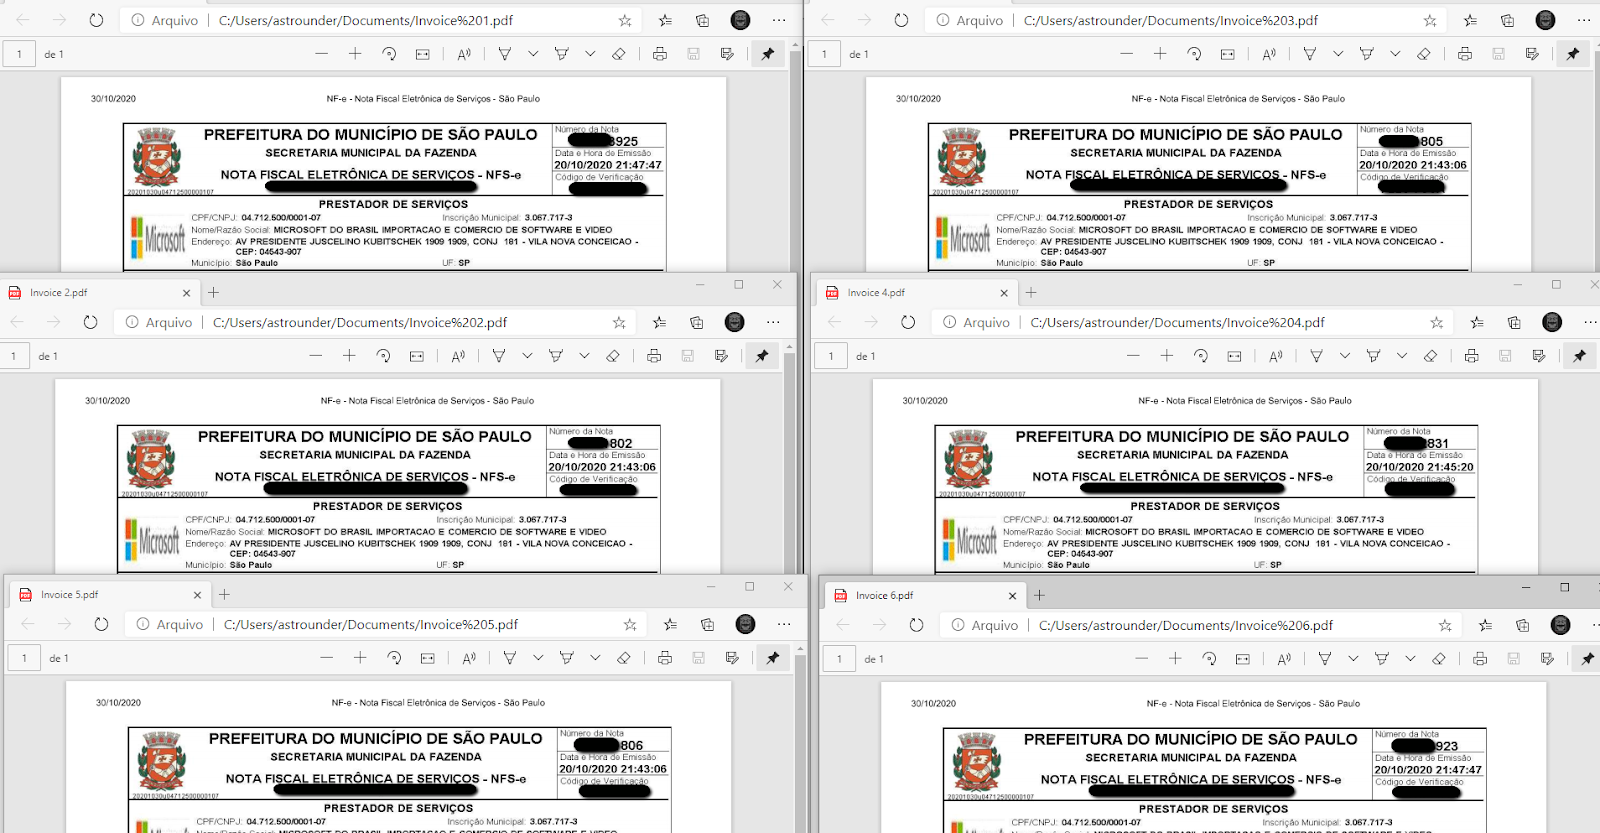This screenshot has height=833, width=1600.
Task: Toggle the pin toolbar button in Invoice 1.pdf
Action: (768, 54)
